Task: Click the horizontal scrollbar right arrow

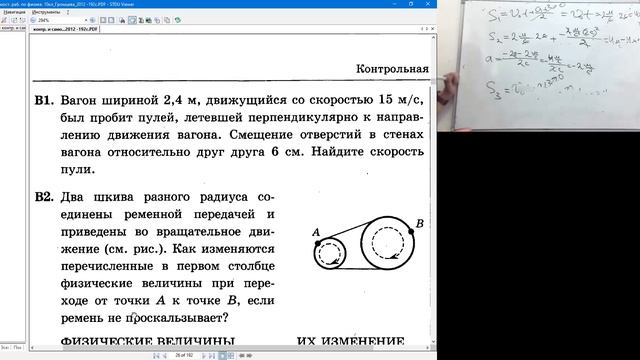Action: point(427,347)
